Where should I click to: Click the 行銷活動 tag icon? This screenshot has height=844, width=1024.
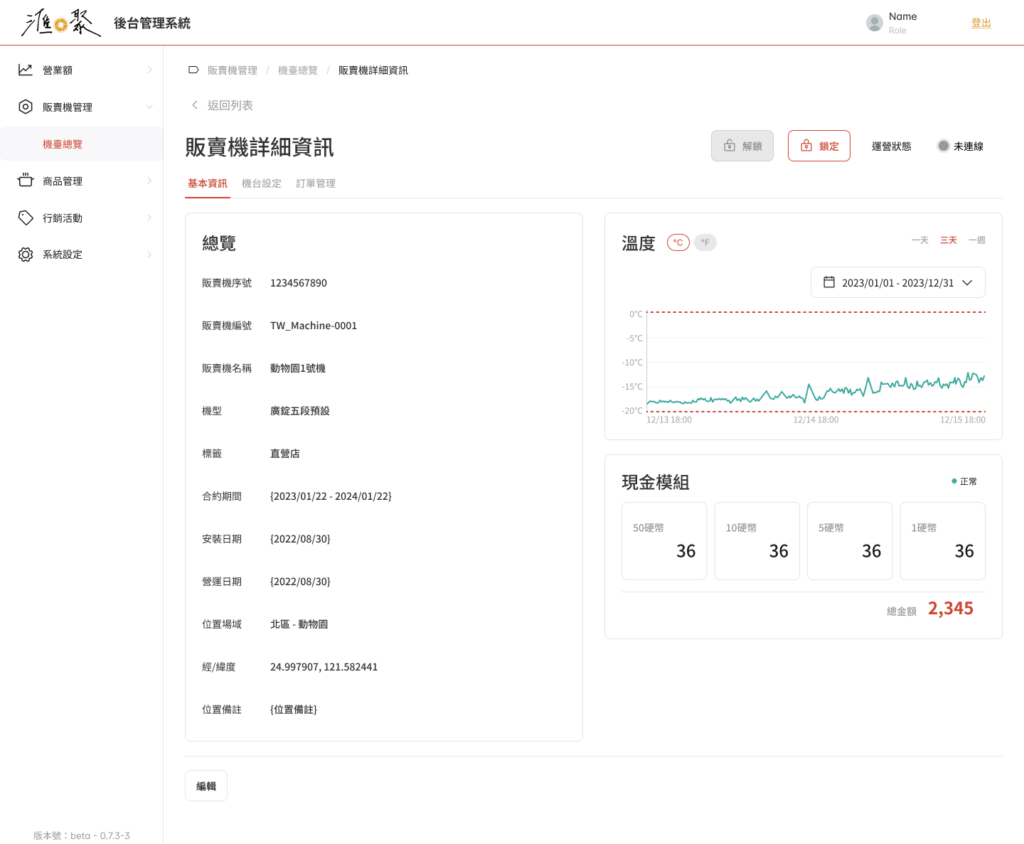26,218
